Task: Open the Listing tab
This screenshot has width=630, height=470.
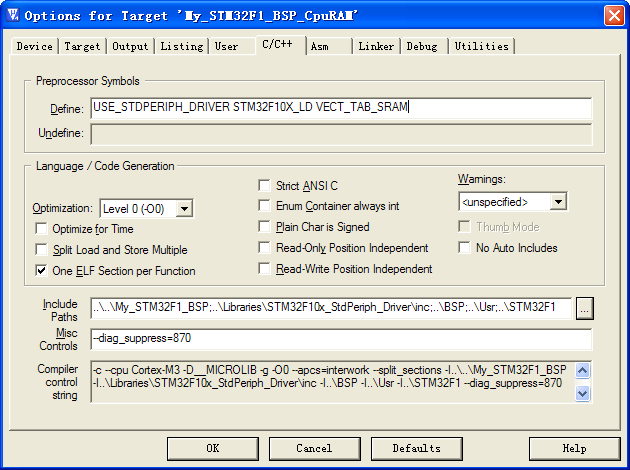Action: pos(182,46)
